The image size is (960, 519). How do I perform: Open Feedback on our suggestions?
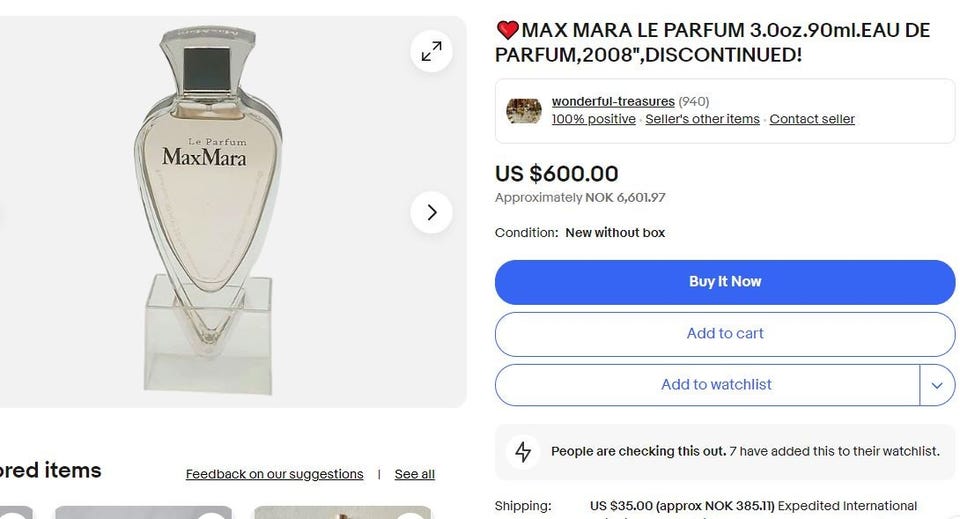274,474
